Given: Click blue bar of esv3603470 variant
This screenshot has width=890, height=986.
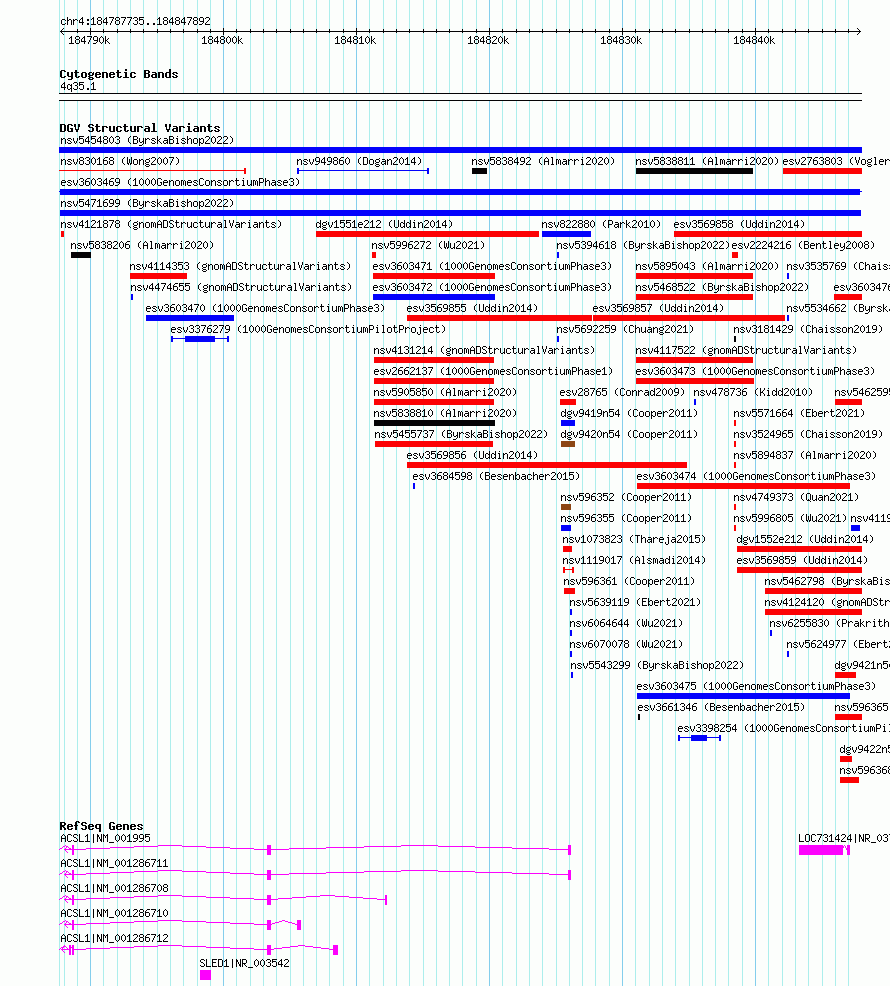Looking at the screenshot, I should 190,318.
